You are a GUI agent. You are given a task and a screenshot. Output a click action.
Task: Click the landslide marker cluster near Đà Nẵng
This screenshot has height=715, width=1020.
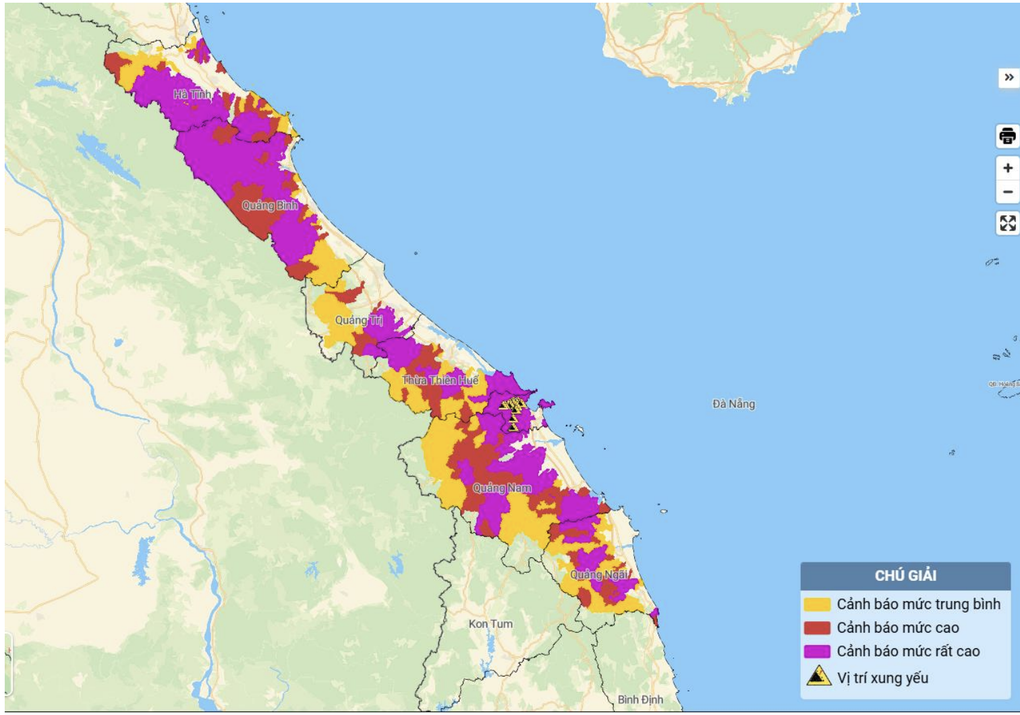[x=512, y=411]
